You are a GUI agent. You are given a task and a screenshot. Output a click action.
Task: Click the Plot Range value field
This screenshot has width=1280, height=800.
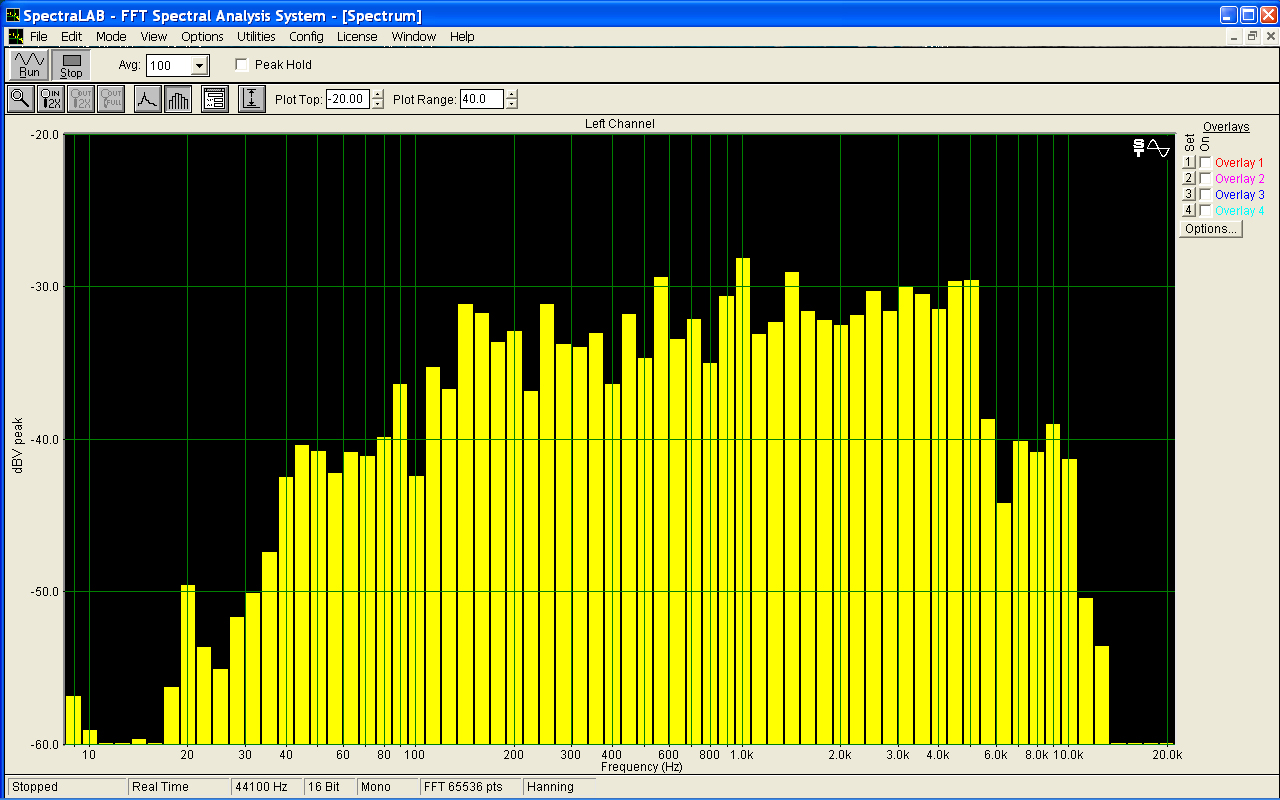point(482,99)
